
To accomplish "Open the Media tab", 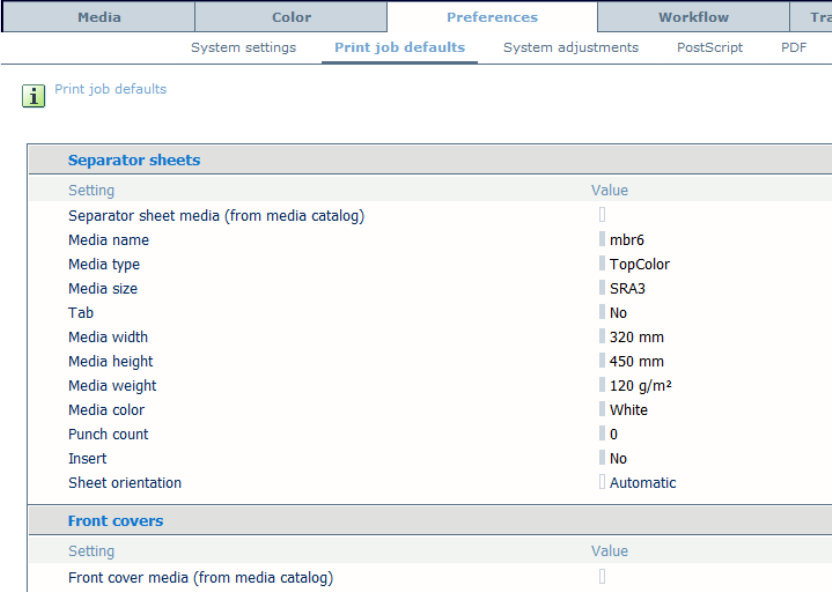I will click(x=99, y=17).
